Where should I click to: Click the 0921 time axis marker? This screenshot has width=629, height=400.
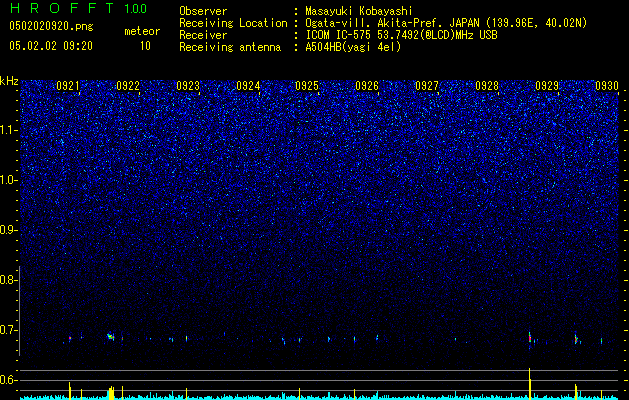pos(68,85)
